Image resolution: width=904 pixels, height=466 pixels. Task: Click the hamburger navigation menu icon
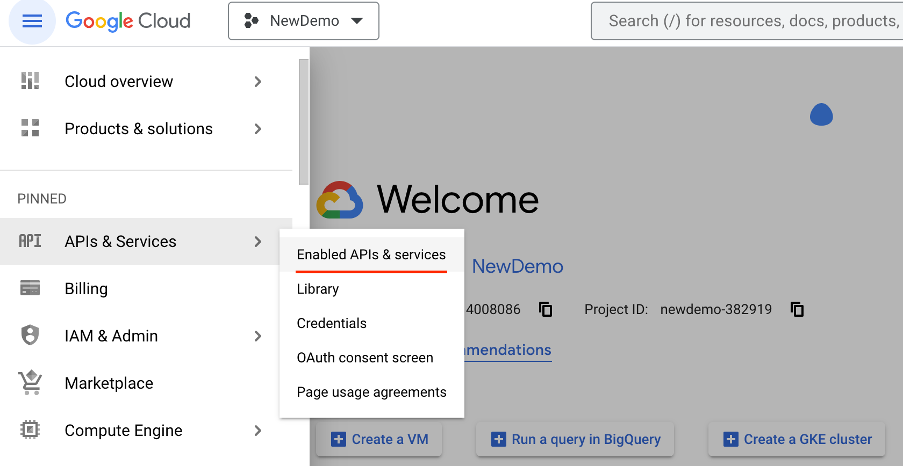(32, 21)
